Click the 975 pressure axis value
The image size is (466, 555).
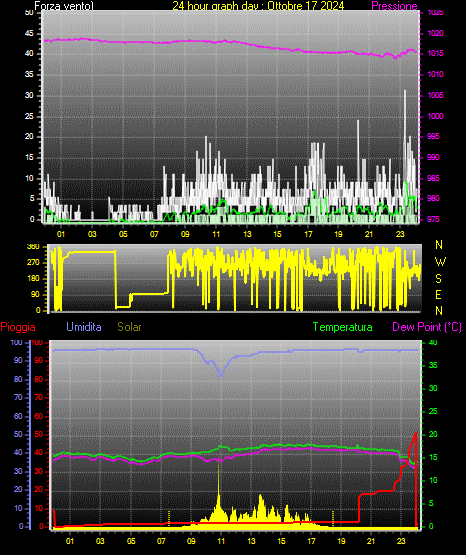click(x=433, y=219)
